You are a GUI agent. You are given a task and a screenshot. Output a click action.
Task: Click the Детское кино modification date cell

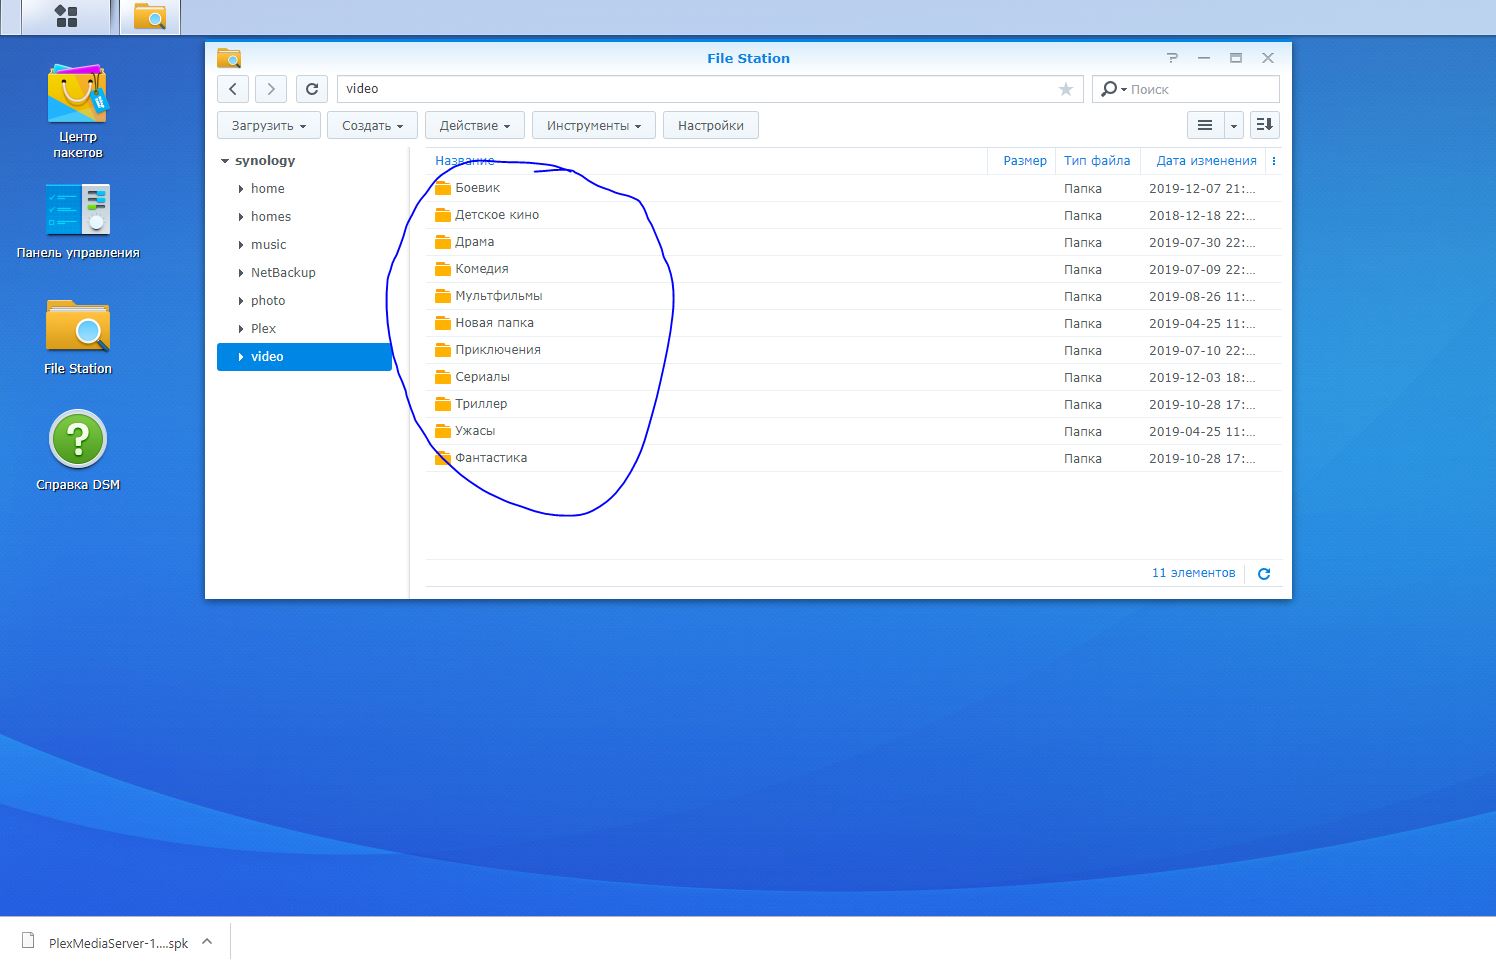[x=1202, y=215]
